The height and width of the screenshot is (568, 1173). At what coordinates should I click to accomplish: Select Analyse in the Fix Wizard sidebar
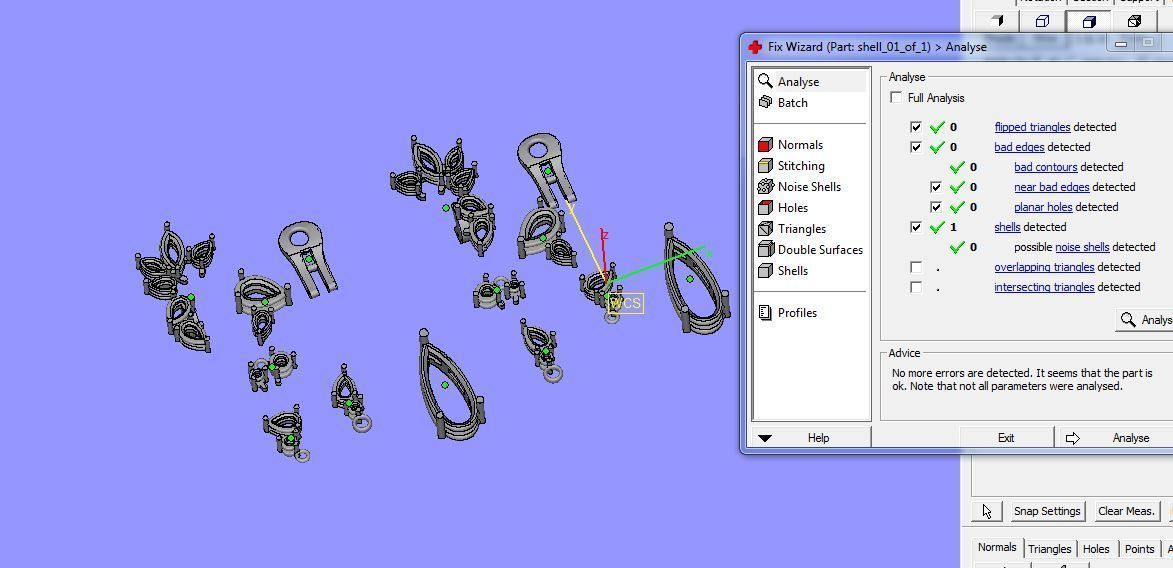coord(811,82)
